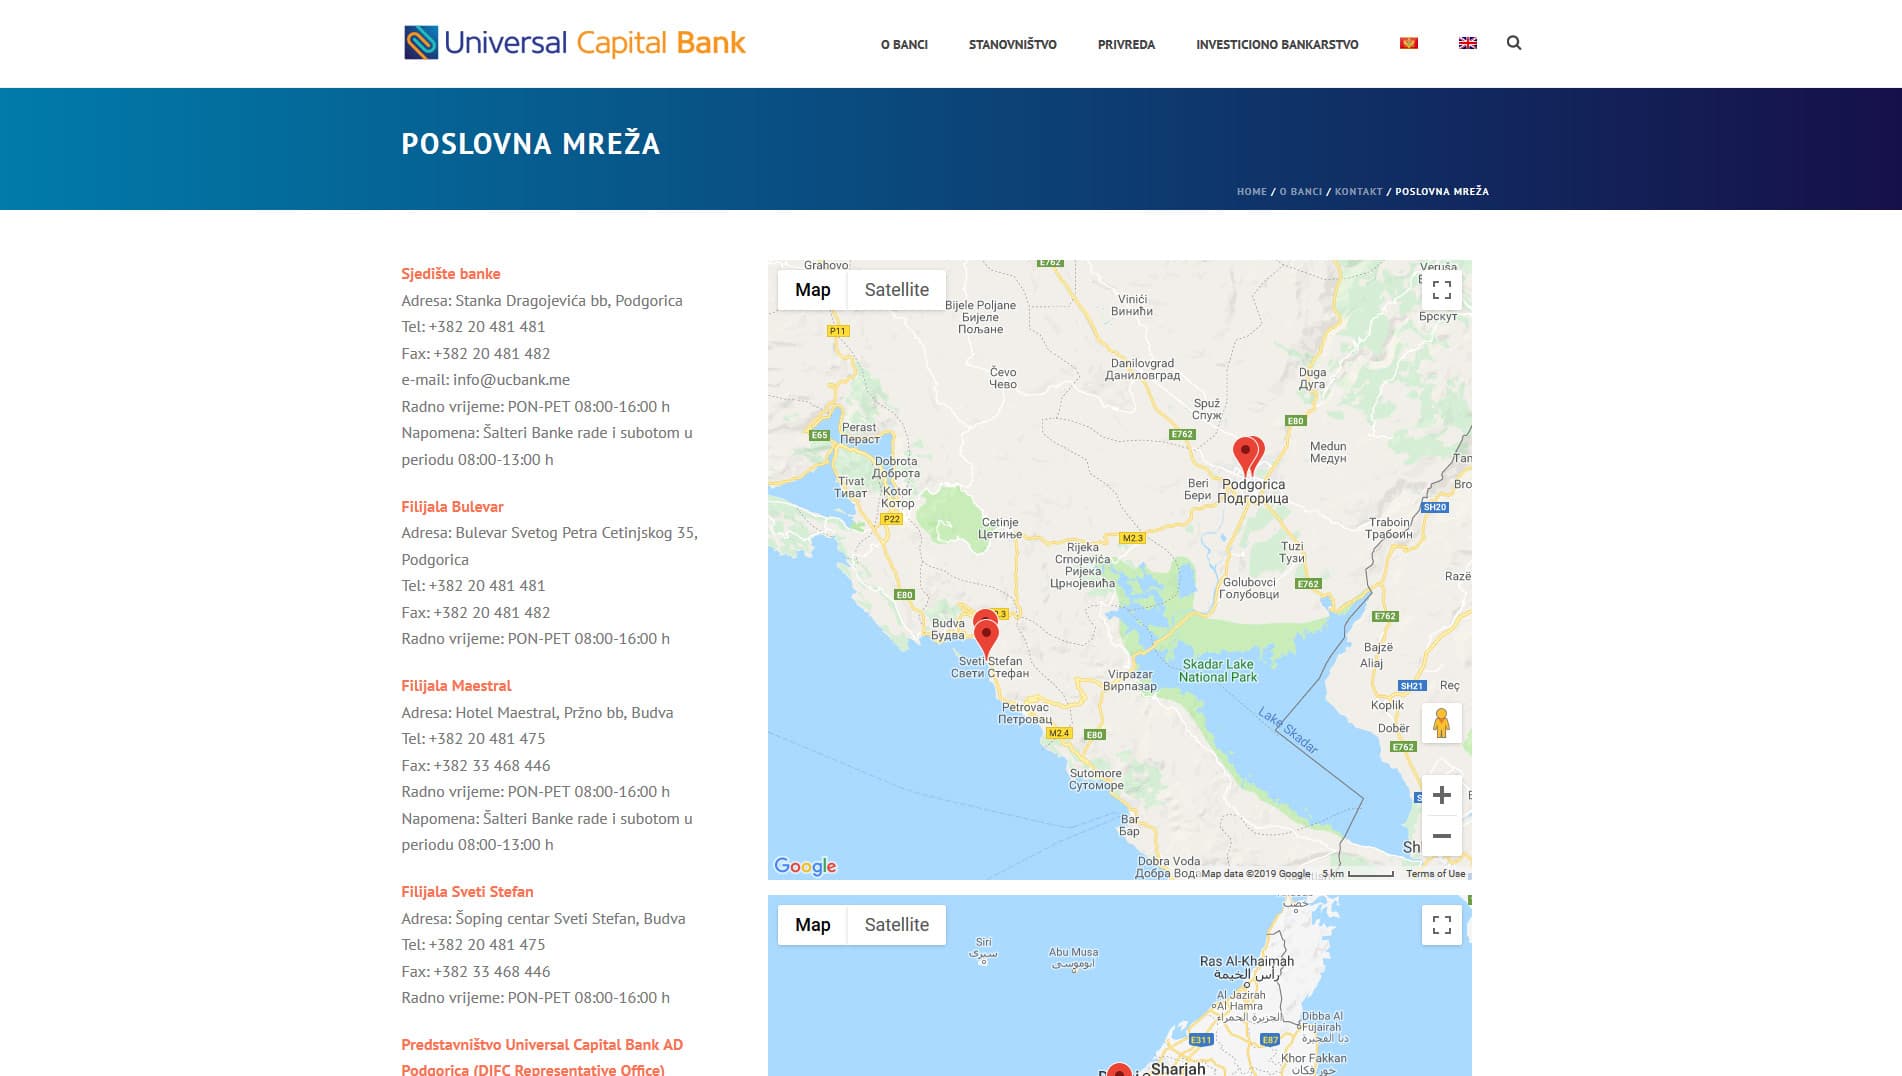The width and height of the screenshot is (1902, 1076).
Task: Click the Street View pegman icon
Action: click(1441, 722)
